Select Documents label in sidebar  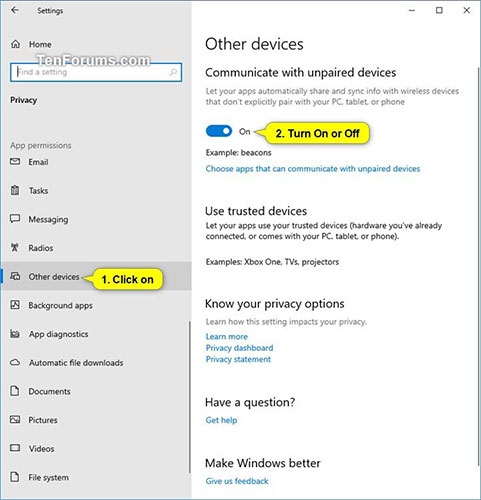pyautogui.click(x=49, y=391)
